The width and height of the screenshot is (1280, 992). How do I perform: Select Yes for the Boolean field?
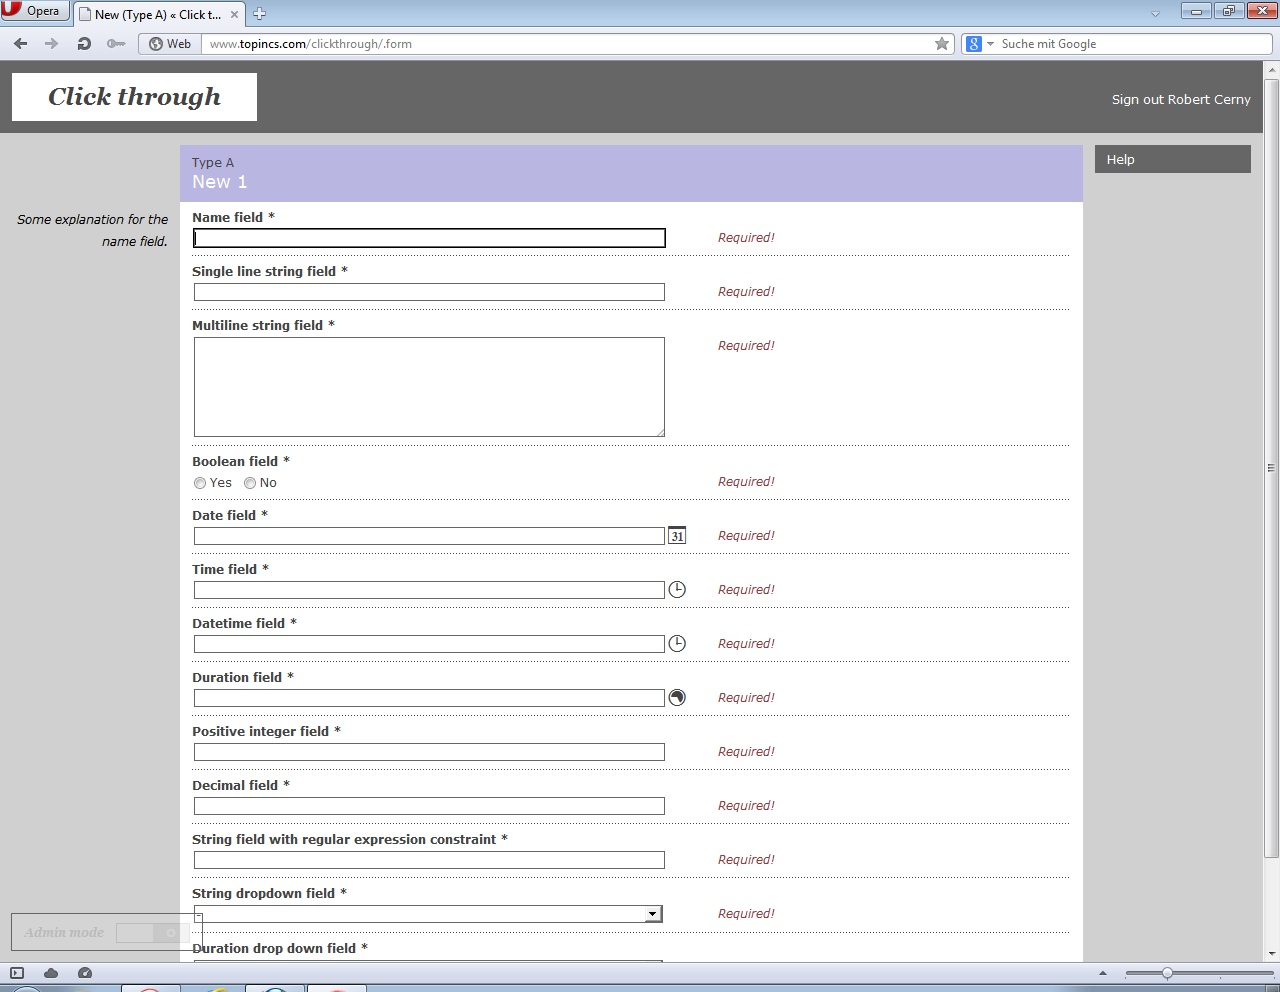click(200, 483)
